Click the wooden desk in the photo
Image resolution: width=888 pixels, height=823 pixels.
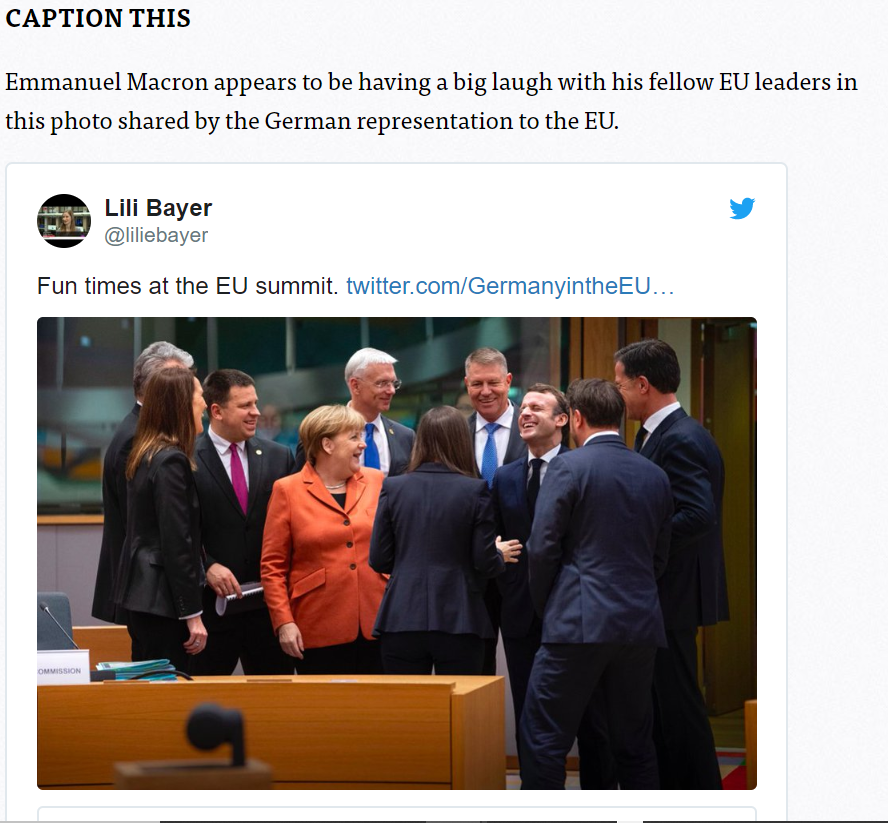coord(271,732)
